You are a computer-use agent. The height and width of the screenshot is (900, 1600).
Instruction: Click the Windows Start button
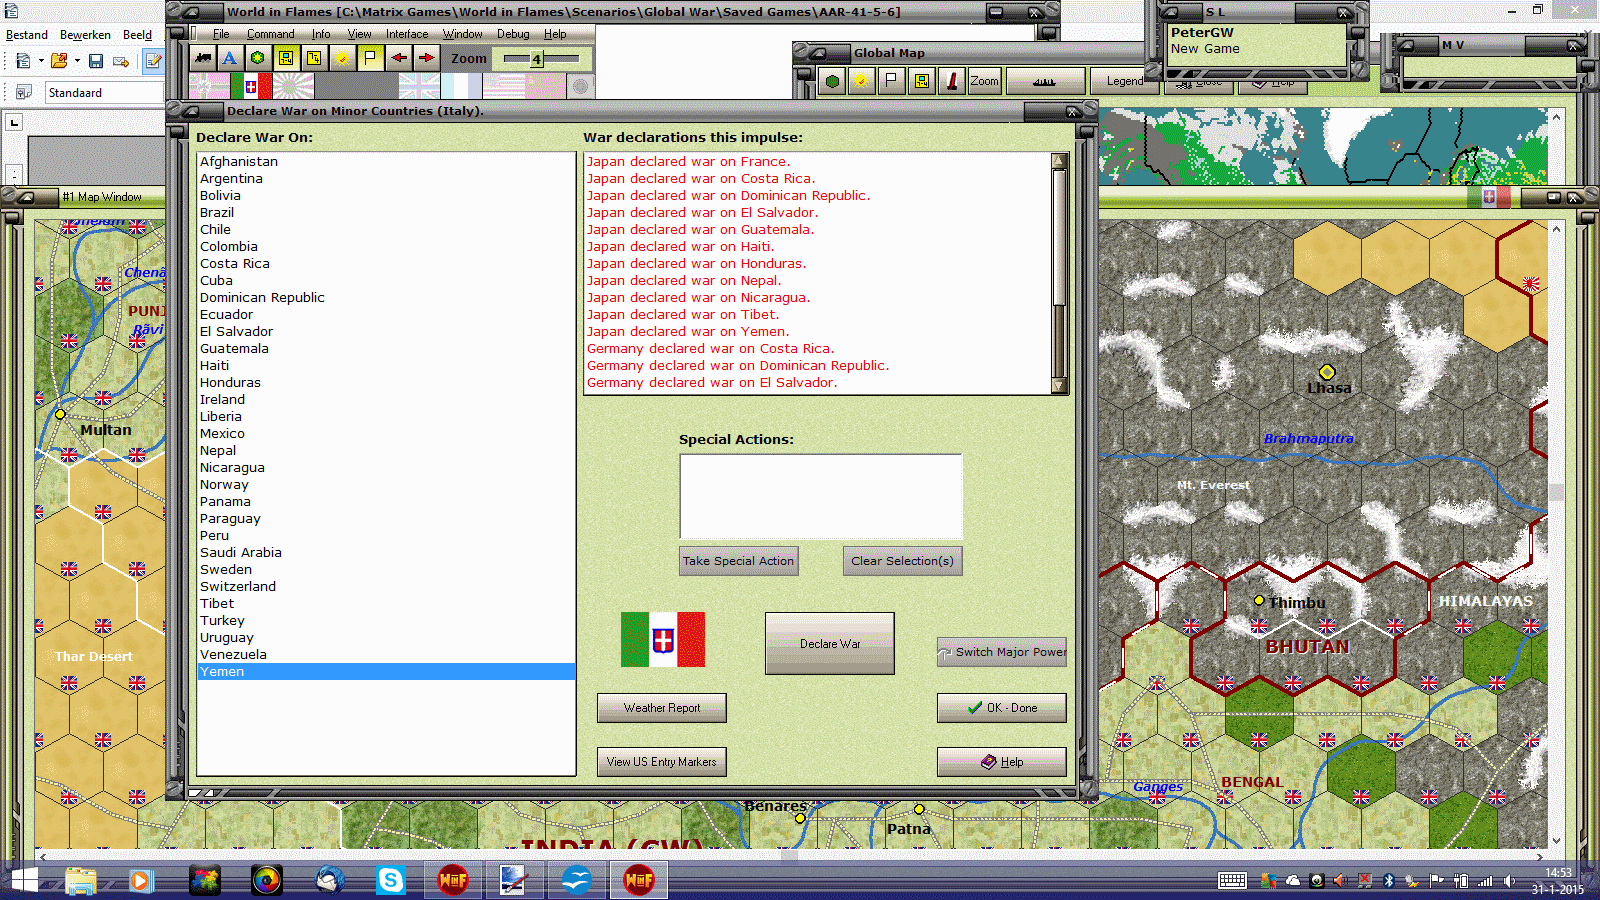(x=23, y=880)
